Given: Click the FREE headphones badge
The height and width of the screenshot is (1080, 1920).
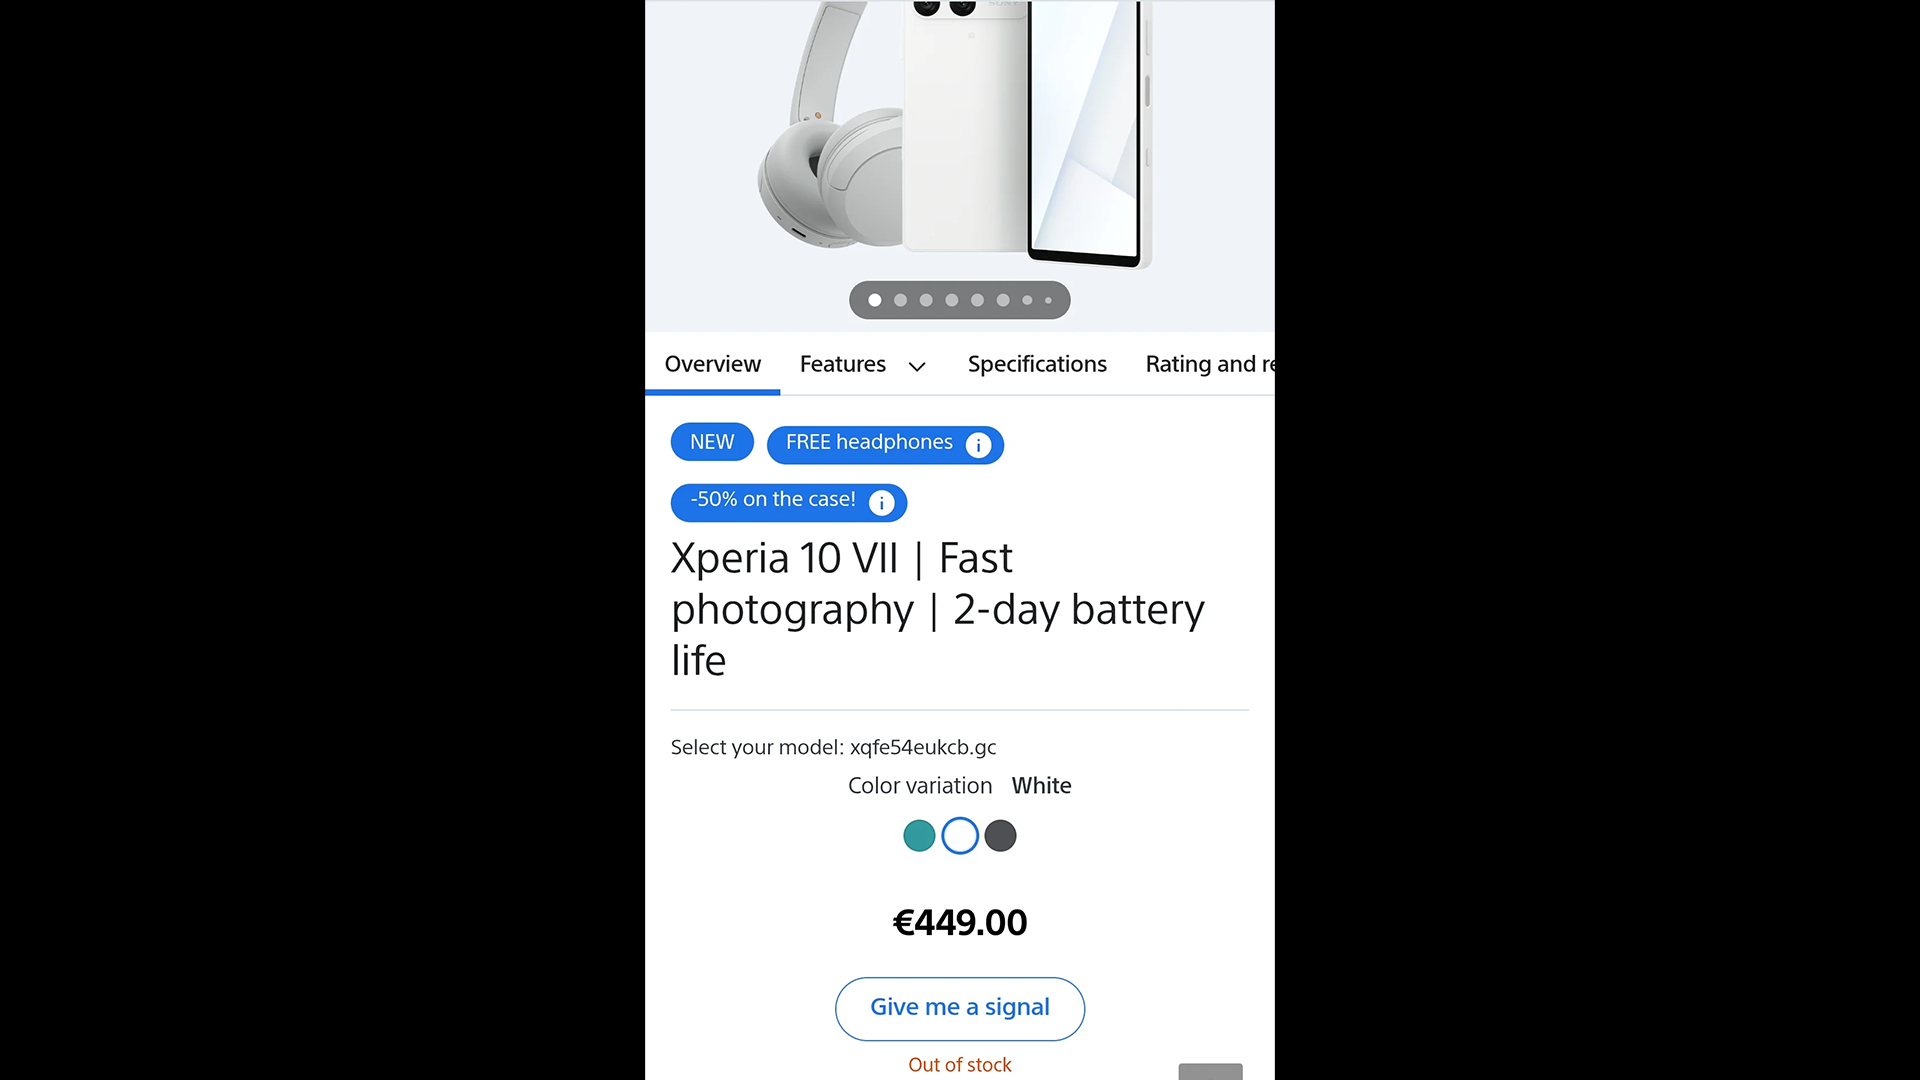Looking at the screenshot, I should [x=885, y=444].
